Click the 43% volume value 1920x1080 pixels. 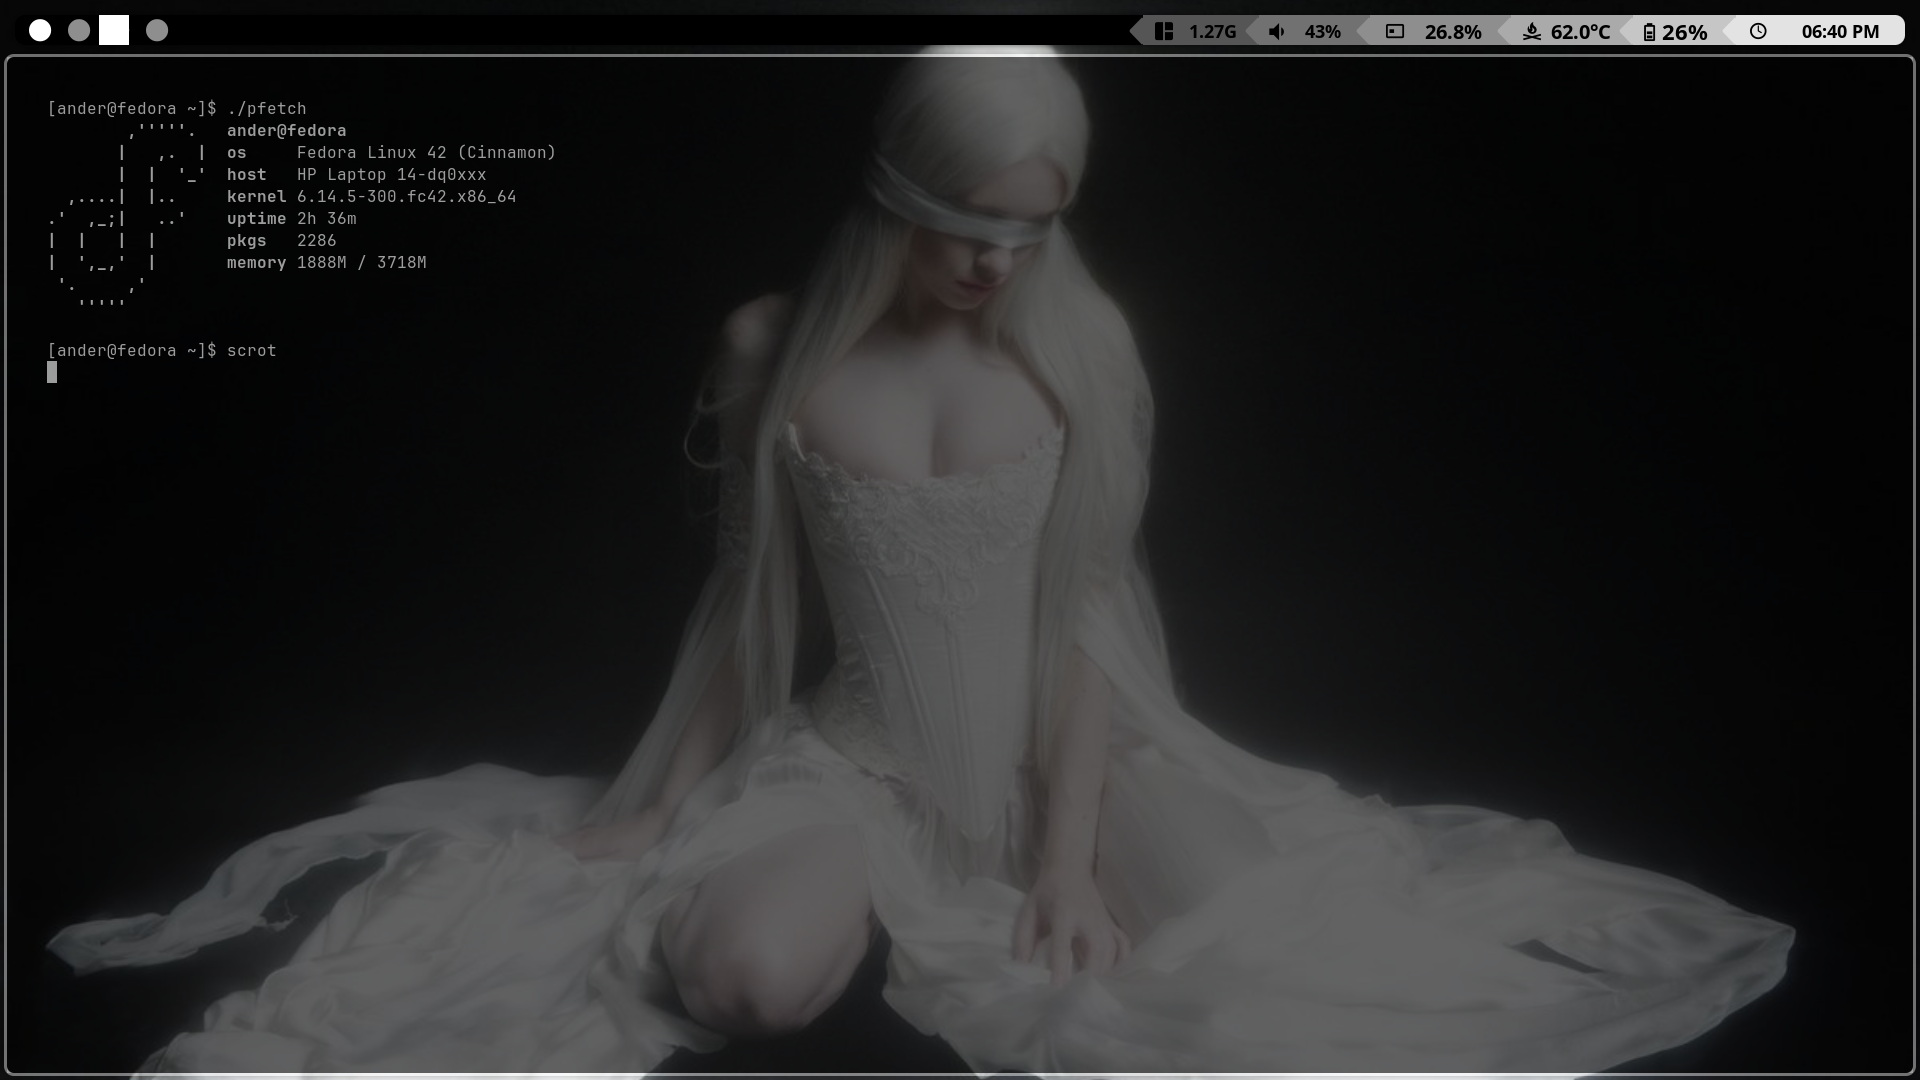point(1322,32)
